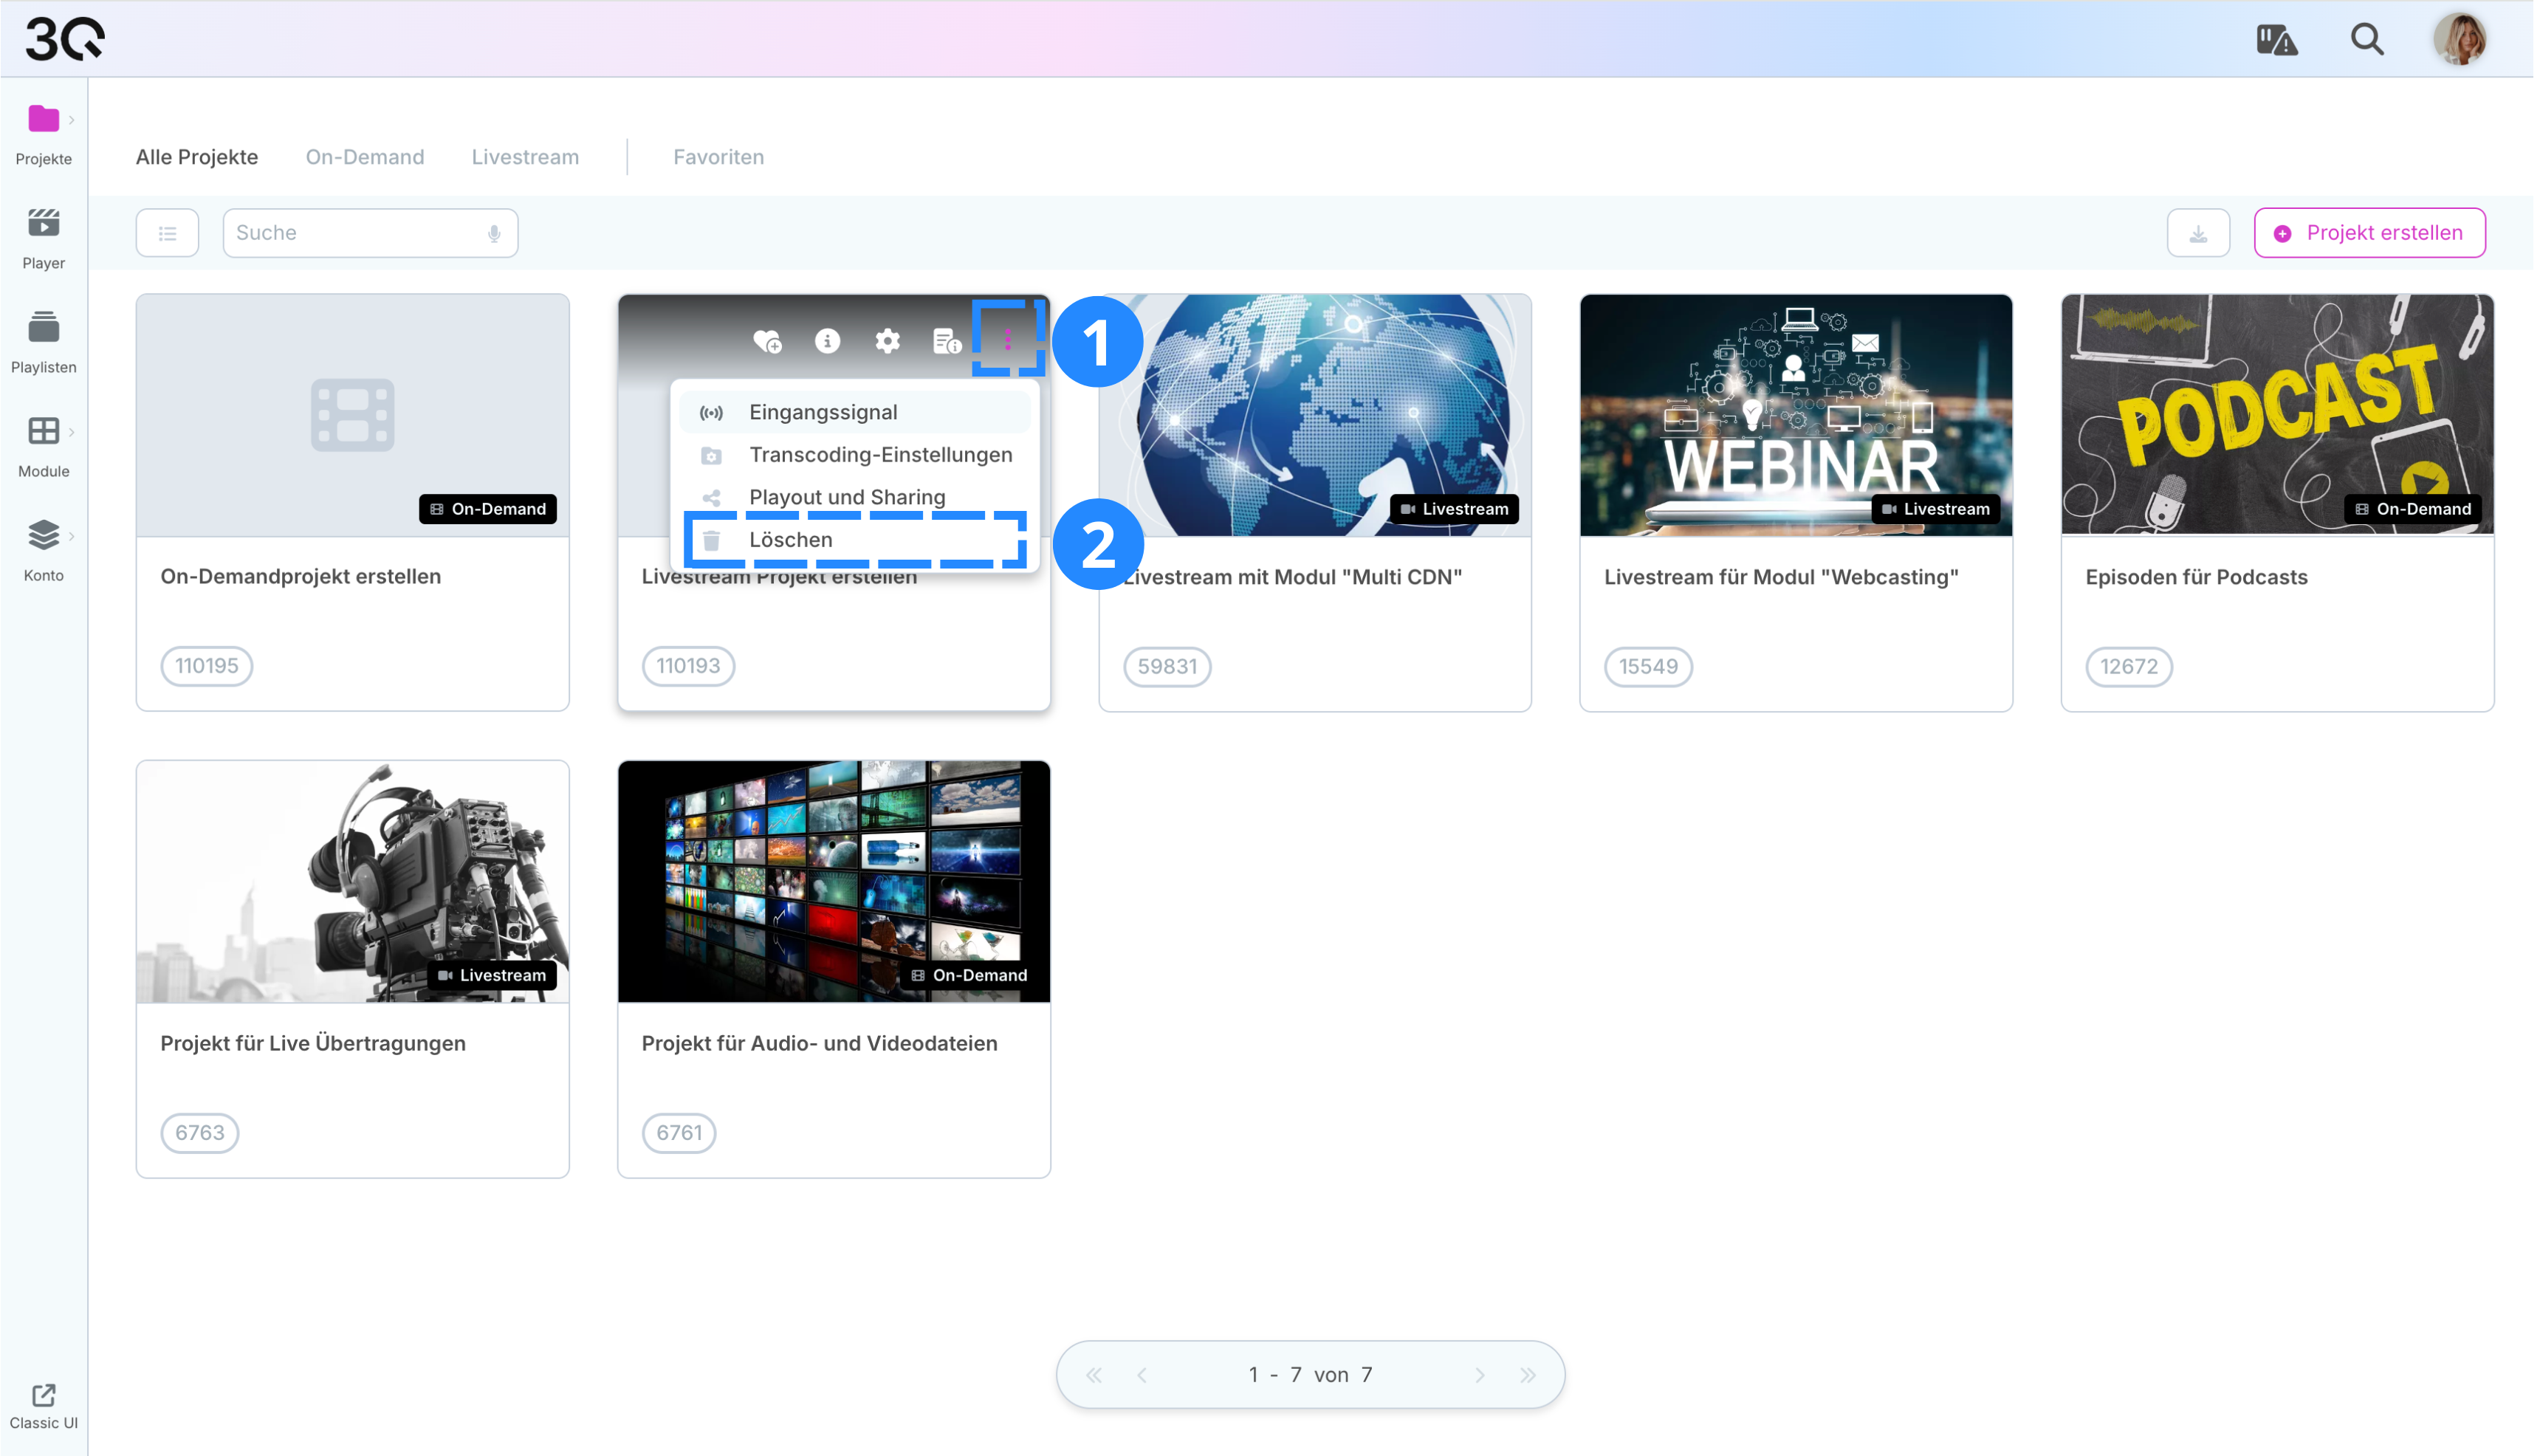2540x1456 pixels.
Task: Open settings gear icon on project card
Action: (887, 341)
